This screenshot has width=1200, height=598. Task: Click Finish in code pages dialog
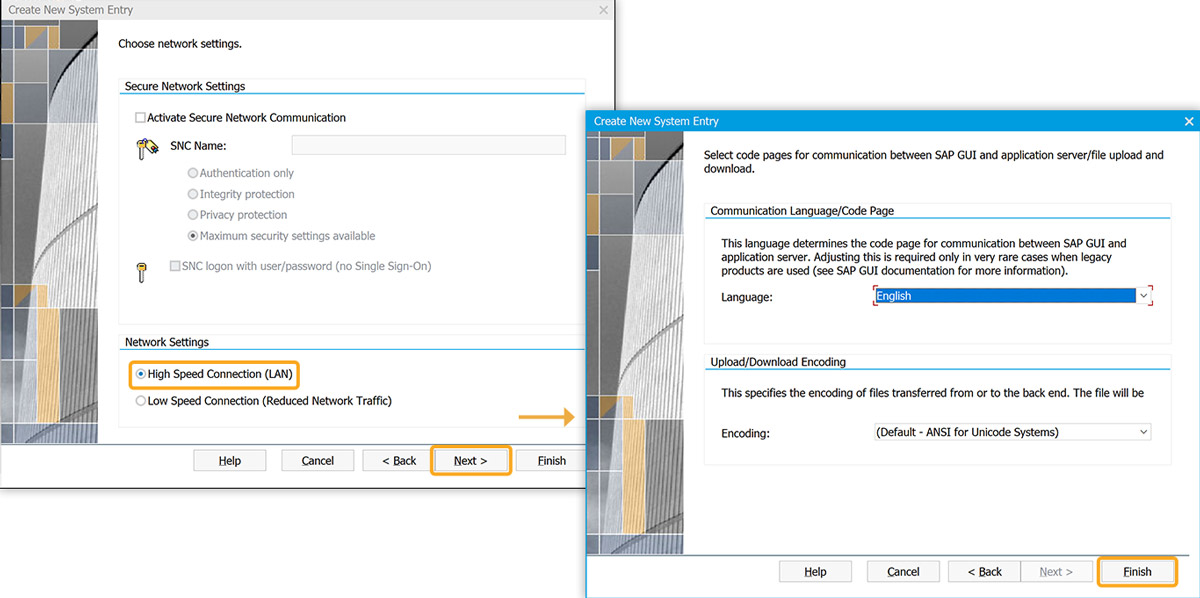click(x=1137, y=572)
